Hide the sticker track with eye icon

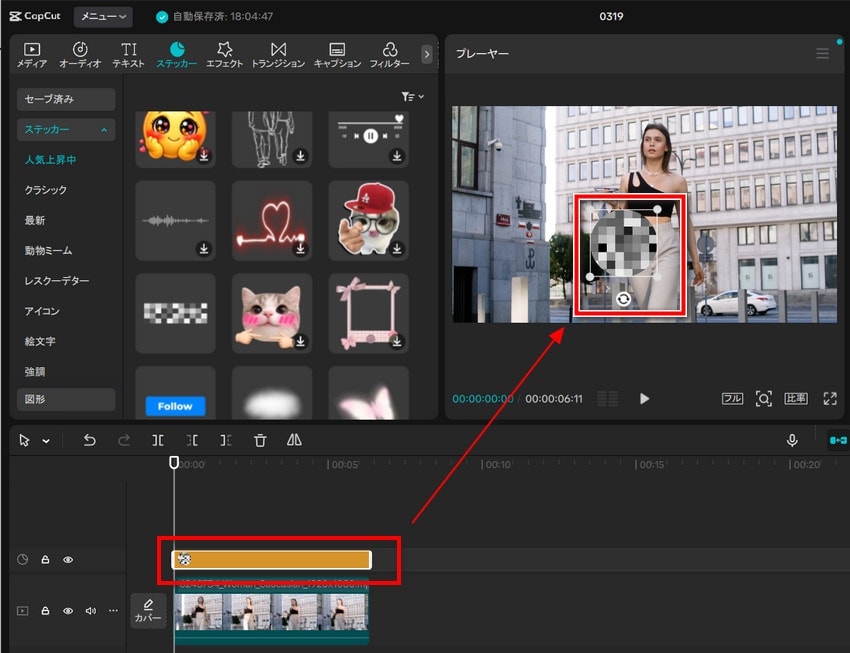(68, 560)
